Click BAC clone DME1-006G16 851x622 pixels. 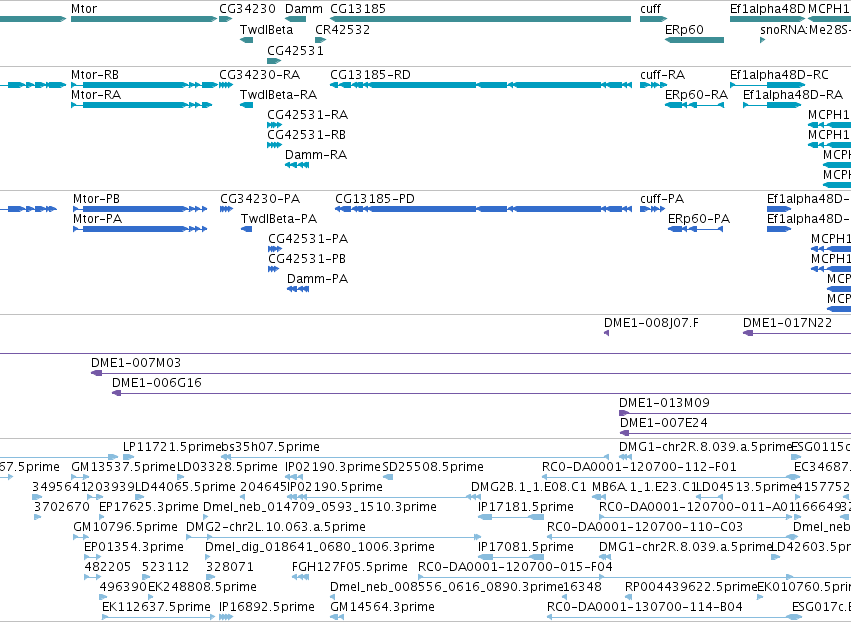[481, 393]
